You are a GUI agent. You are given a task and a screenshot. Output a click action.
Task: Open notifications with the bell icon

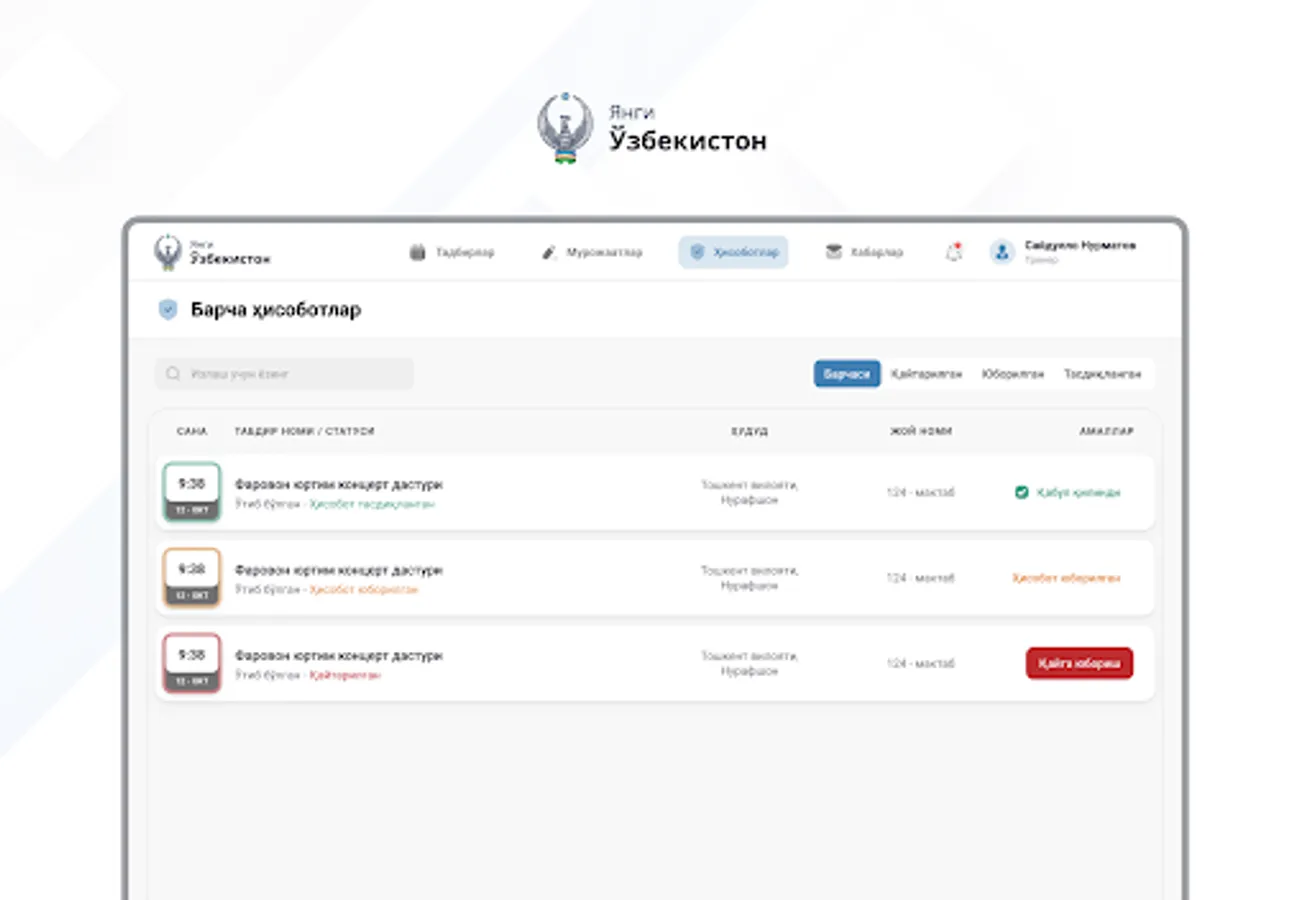[954, 252]
